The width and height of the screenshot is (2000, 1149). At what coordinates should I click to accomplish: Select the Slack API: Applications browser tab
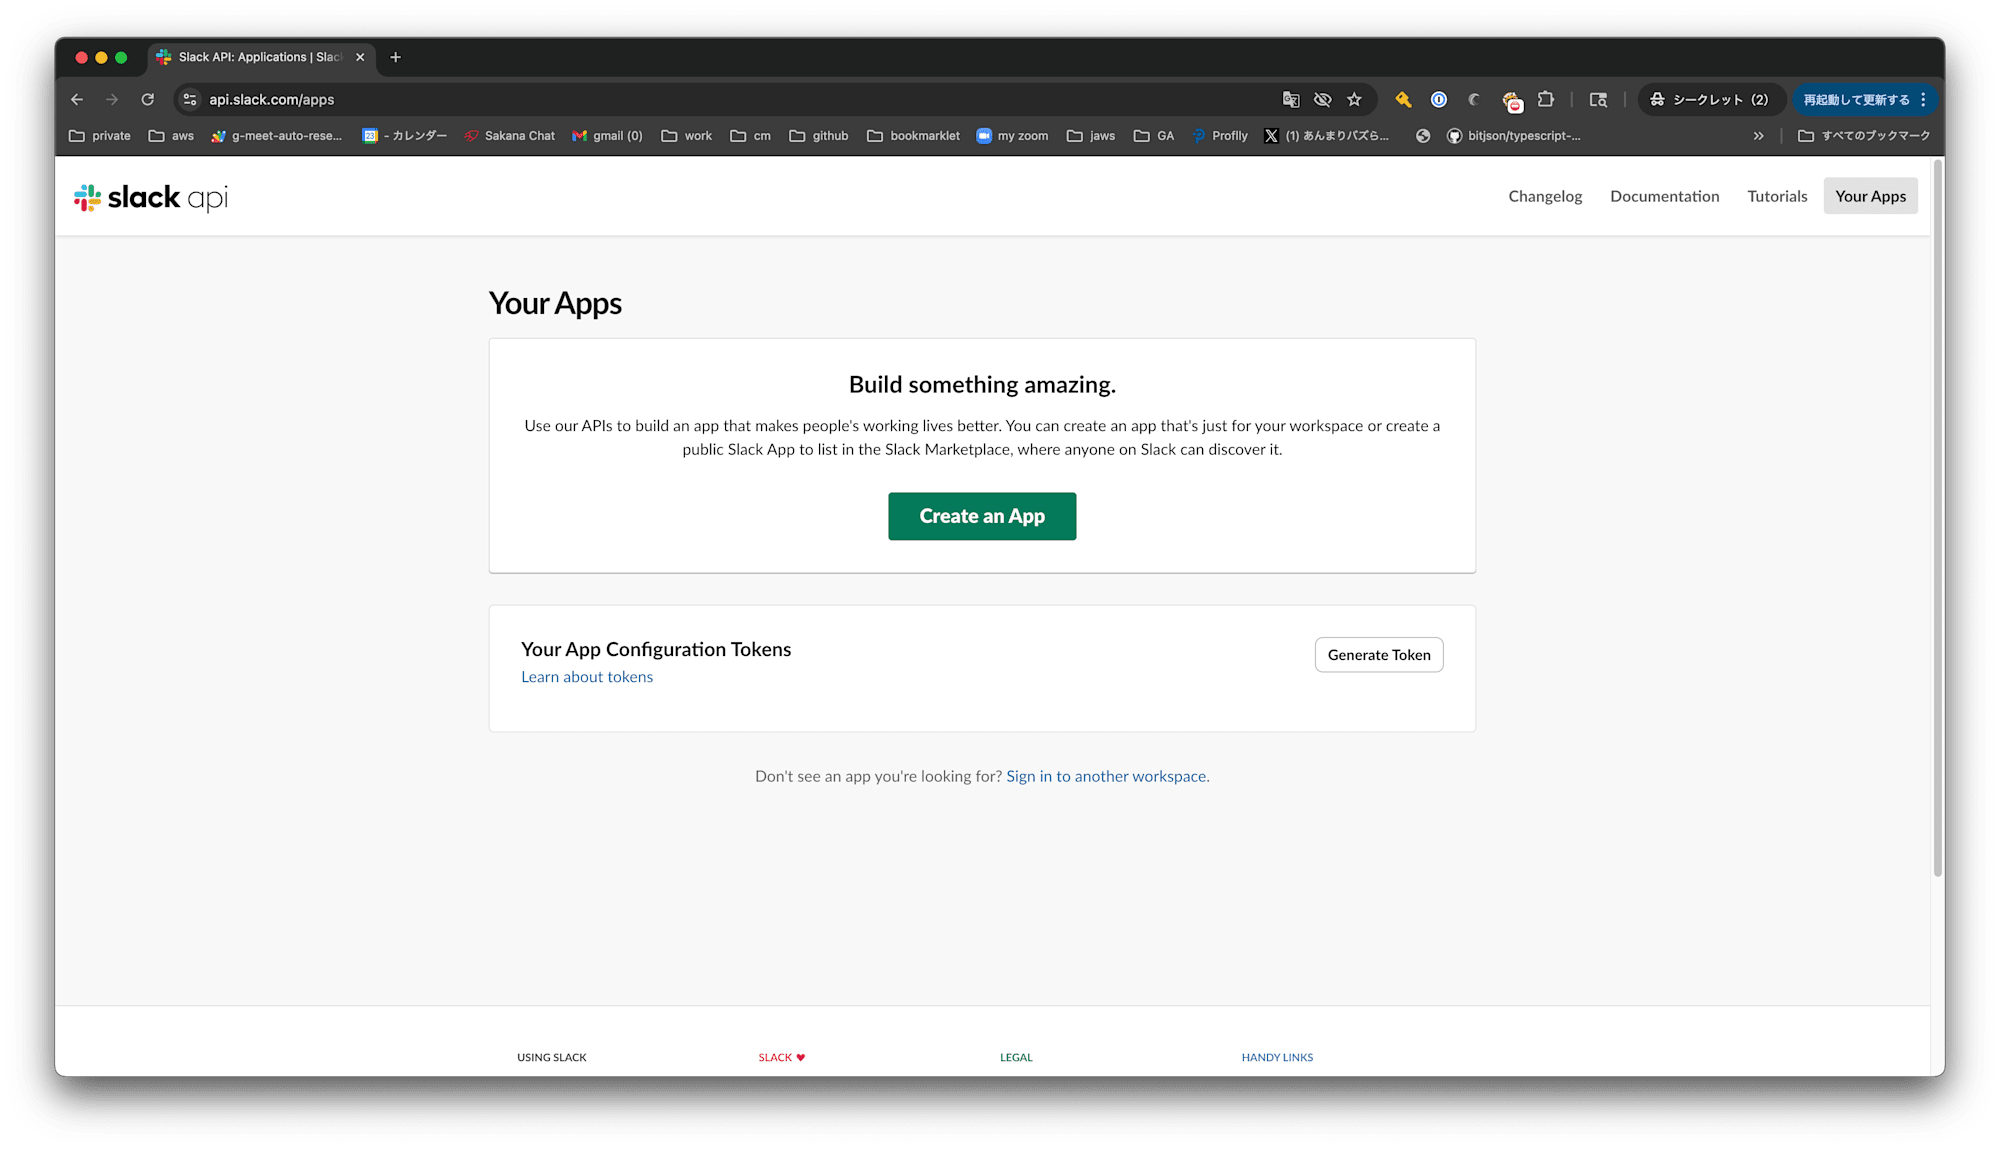point(261,57)
